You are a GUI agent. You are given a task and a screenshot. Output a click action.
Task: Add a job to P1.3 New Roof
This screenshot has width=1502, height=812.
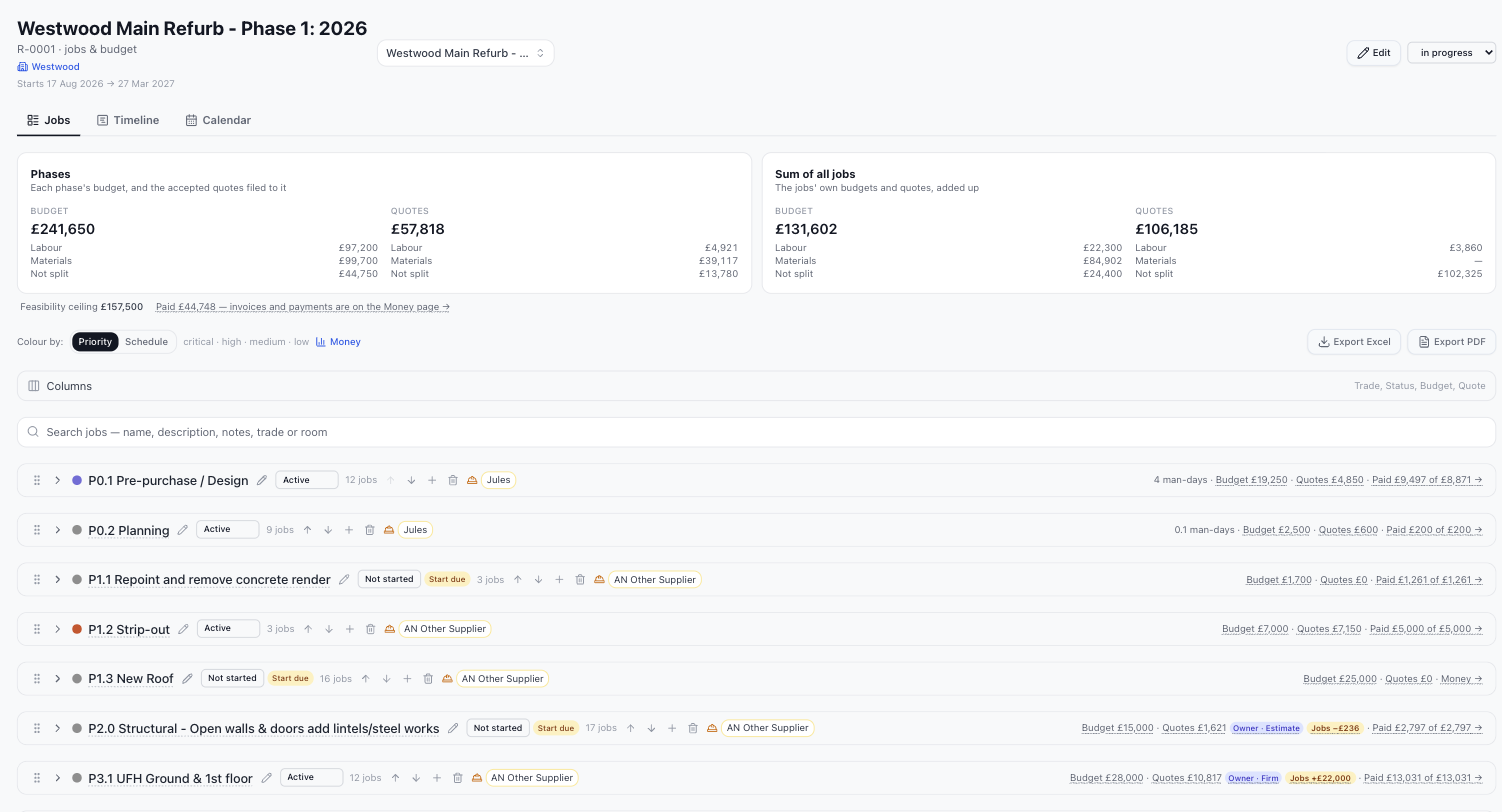[407, 678]
